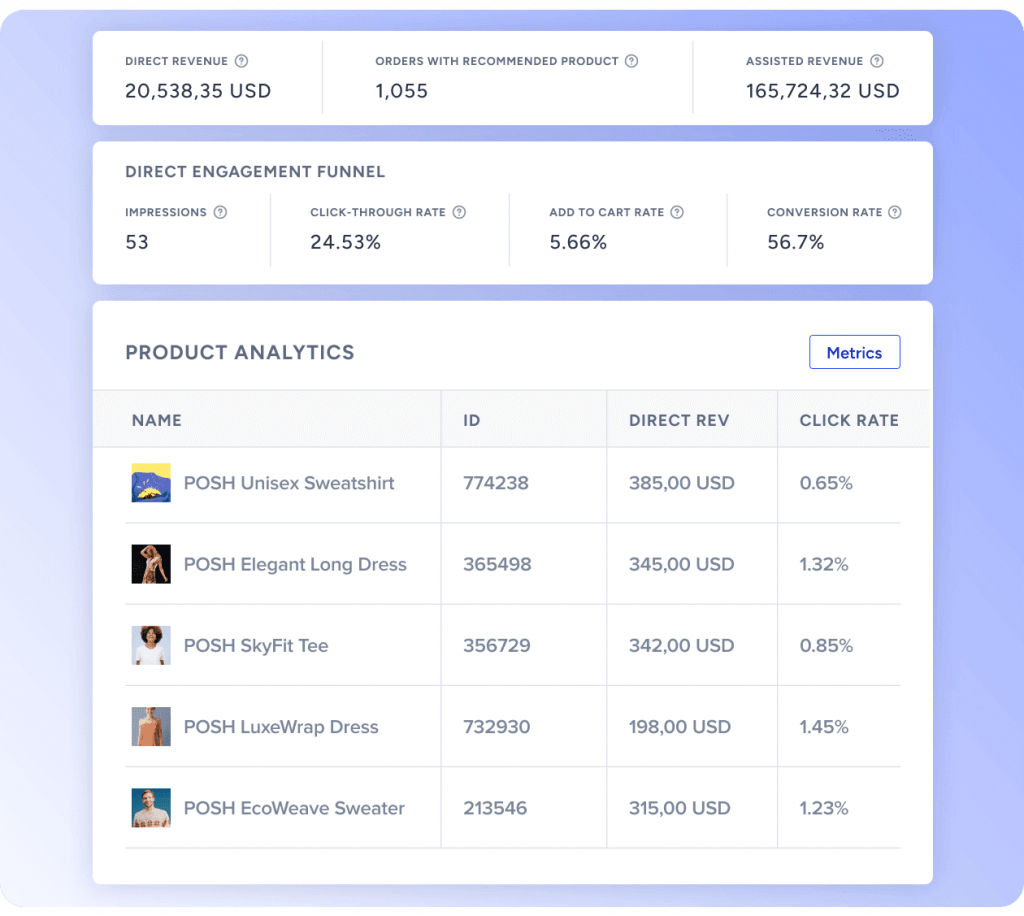Click the Direct Engagement Funnel heading
Screen dimensions: 1024x916
tap(254, 171)
